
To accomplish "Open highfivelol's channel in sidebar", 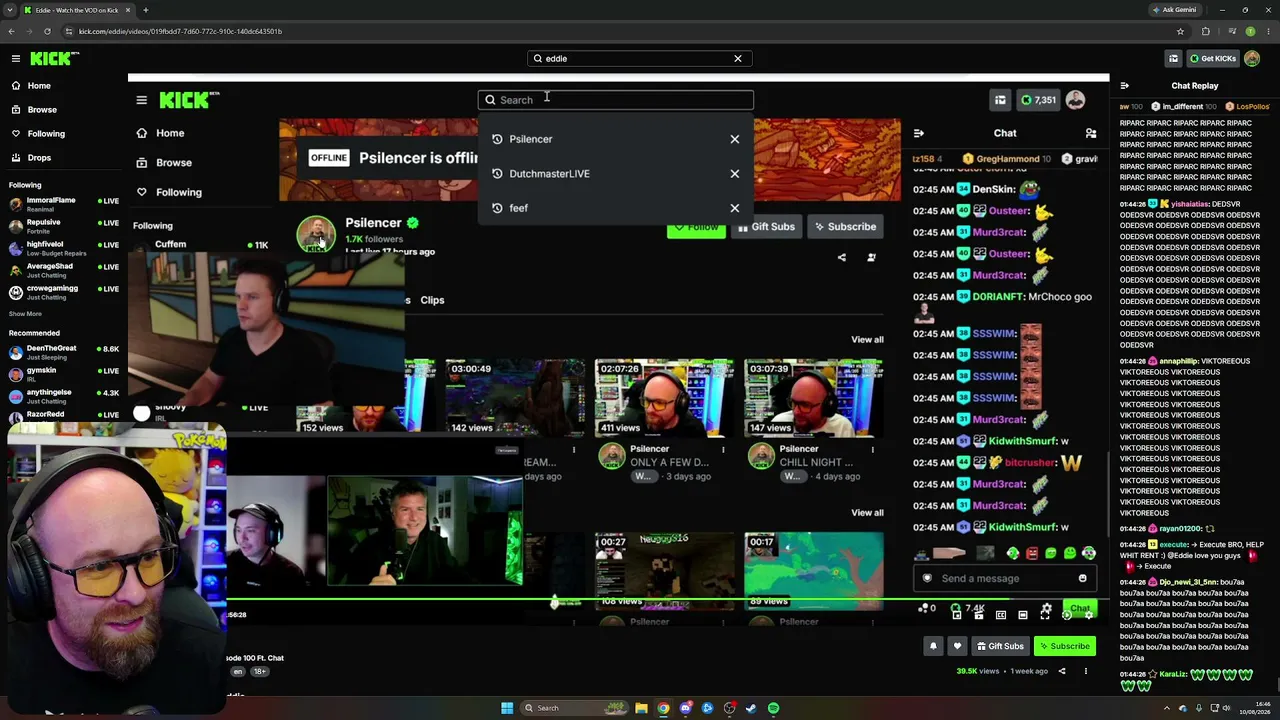I will coord(64,248).
